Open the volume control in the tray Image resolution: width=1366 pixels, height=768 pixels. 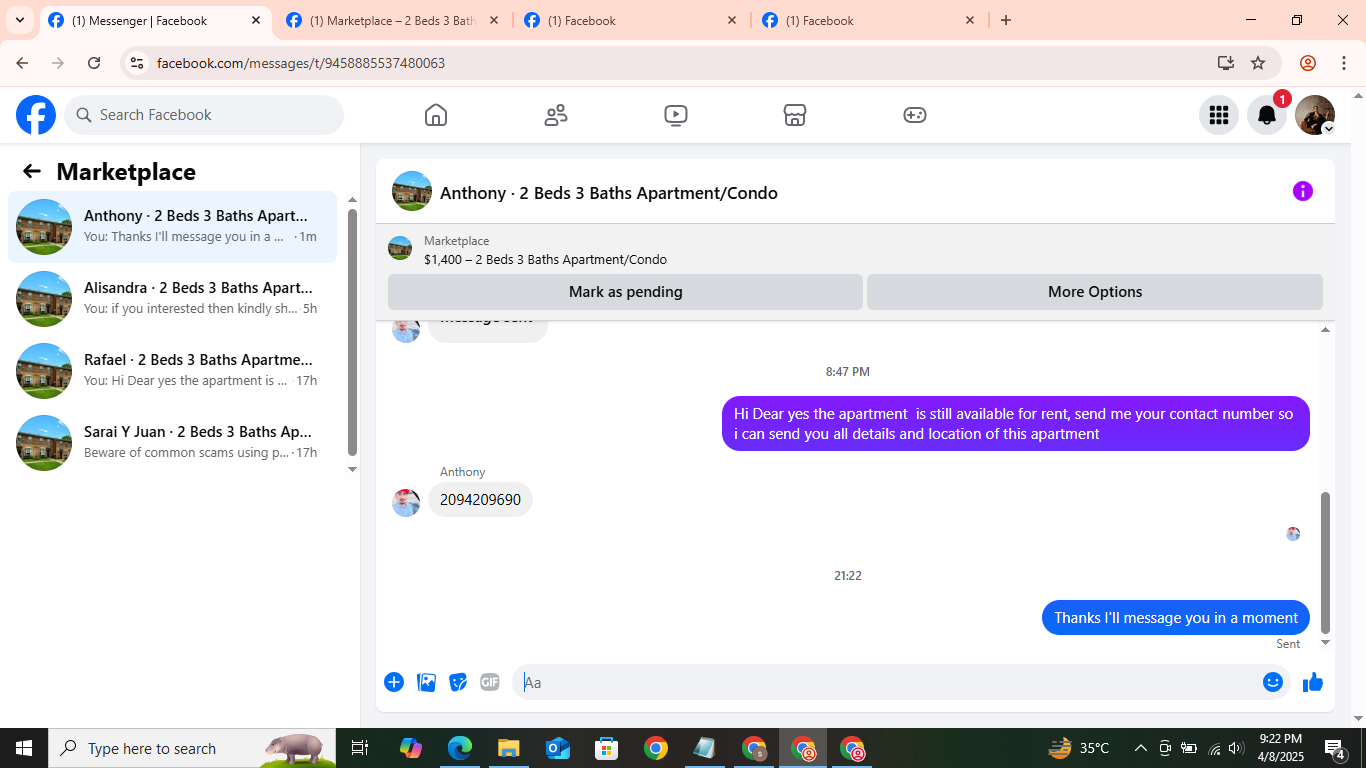[1238, 748]
